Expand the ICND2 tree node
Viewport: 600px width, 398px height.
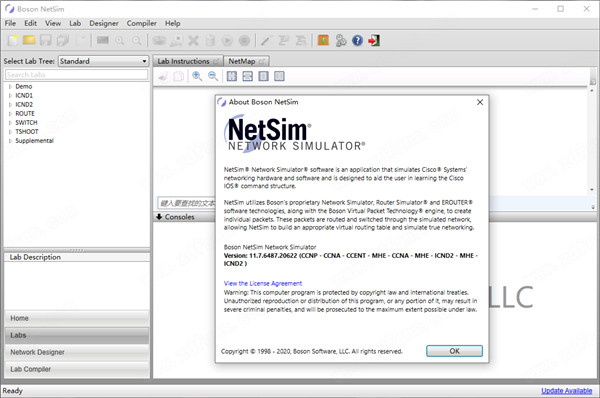pos(10,104)
